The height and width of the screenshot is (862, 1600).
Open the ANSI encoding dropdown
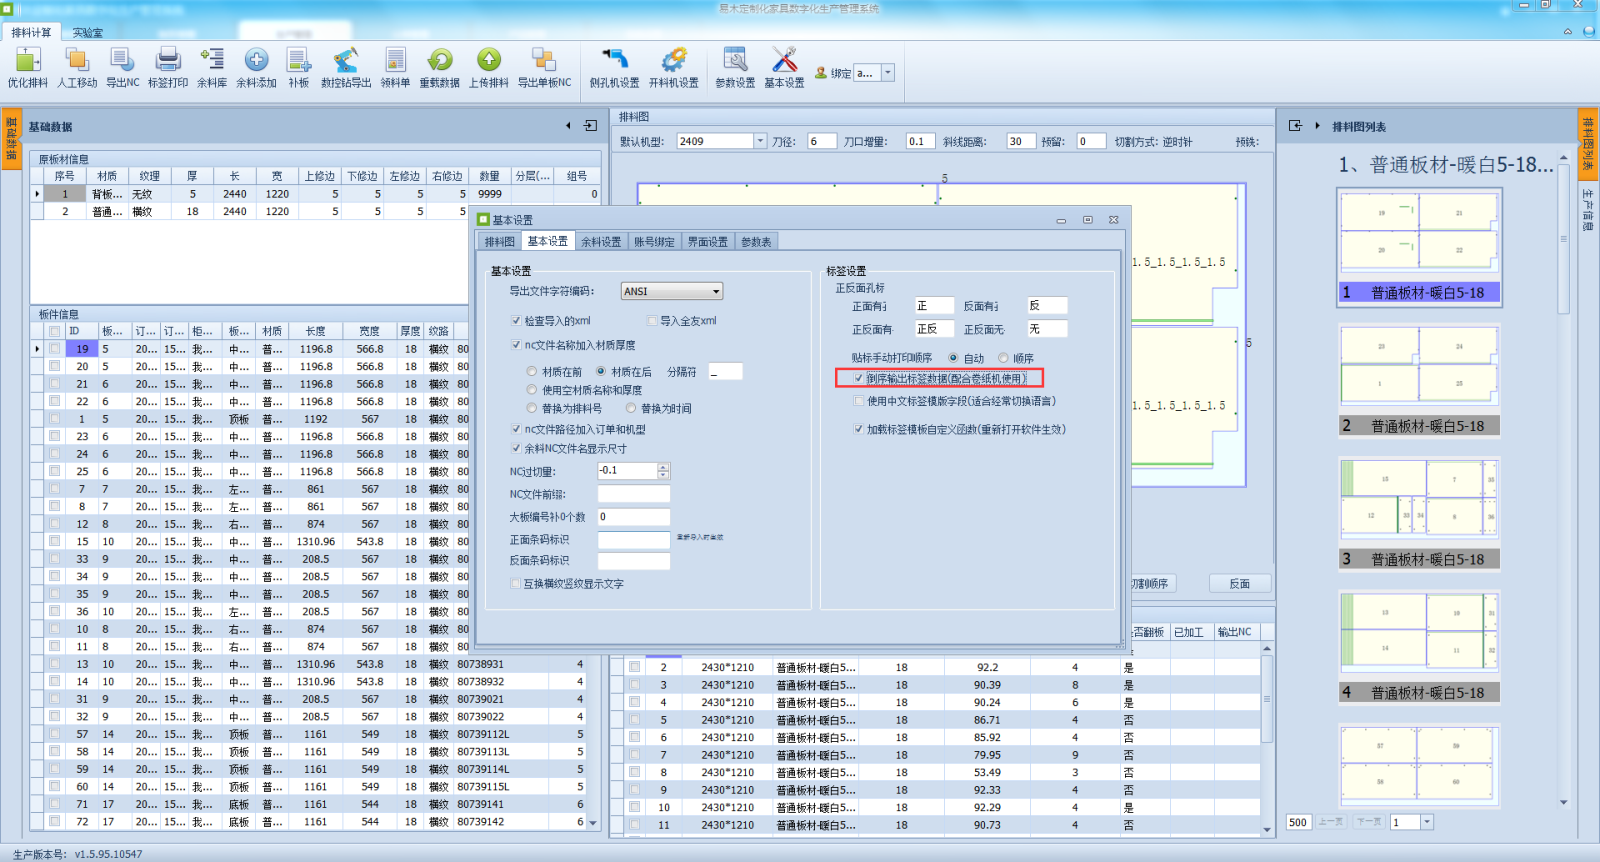click(x=716, y=292)
